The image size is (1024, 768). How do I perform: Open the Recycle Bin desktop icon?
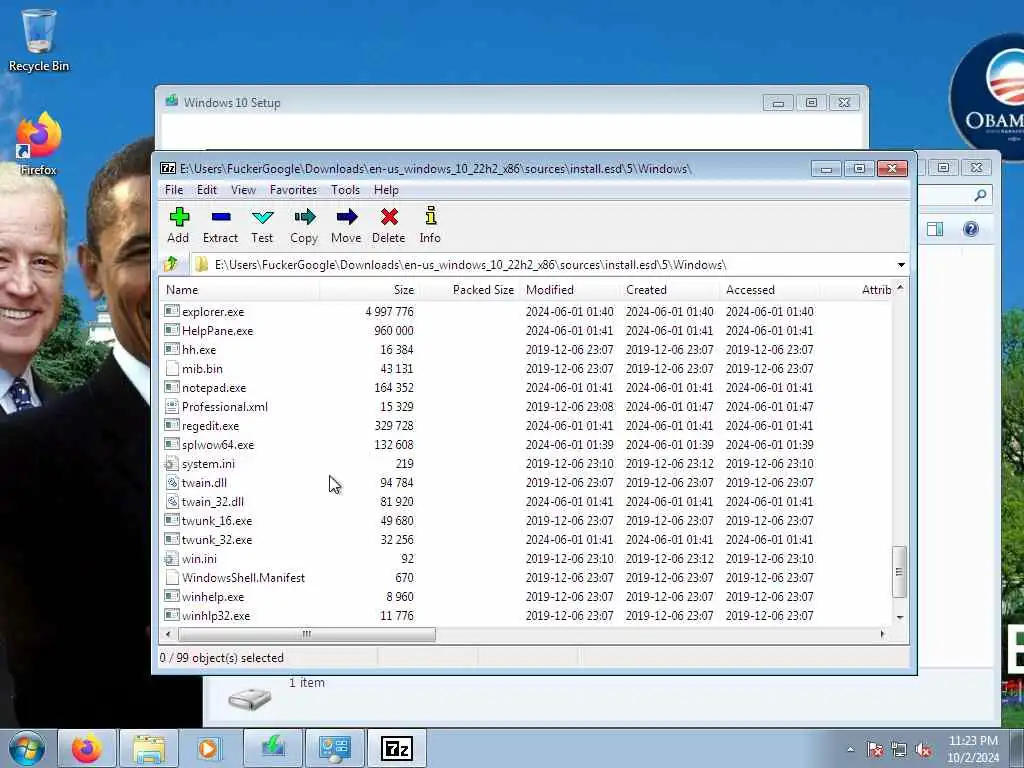[x=39, y=39]
